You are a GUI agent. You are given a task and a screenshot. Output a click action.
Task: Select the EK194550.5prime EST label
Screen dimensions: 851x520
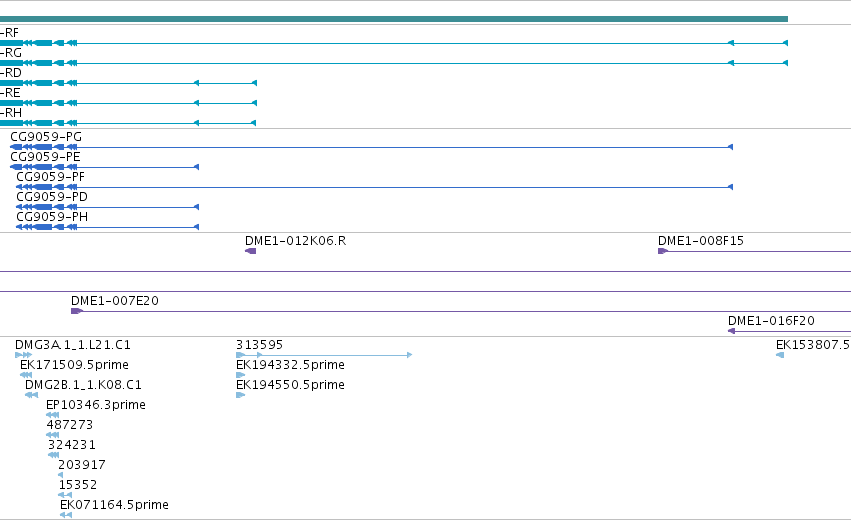[290, 385]
